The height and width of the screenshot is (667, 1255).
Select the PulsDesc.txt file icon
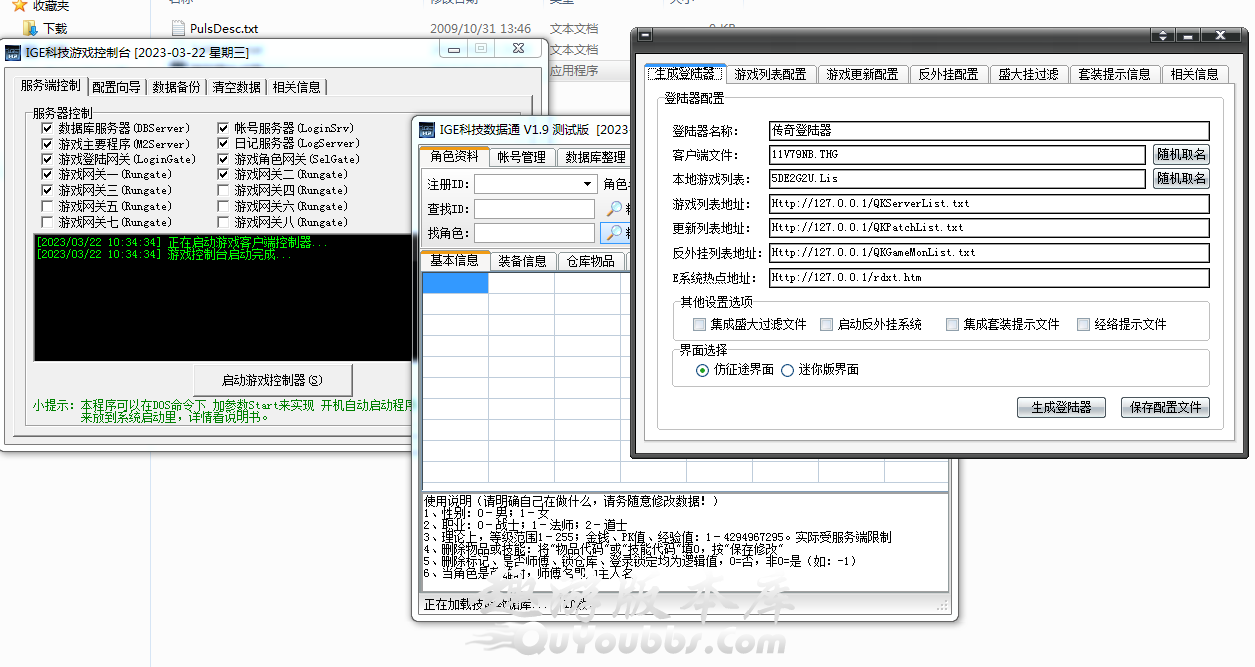[x=179, y=29]
